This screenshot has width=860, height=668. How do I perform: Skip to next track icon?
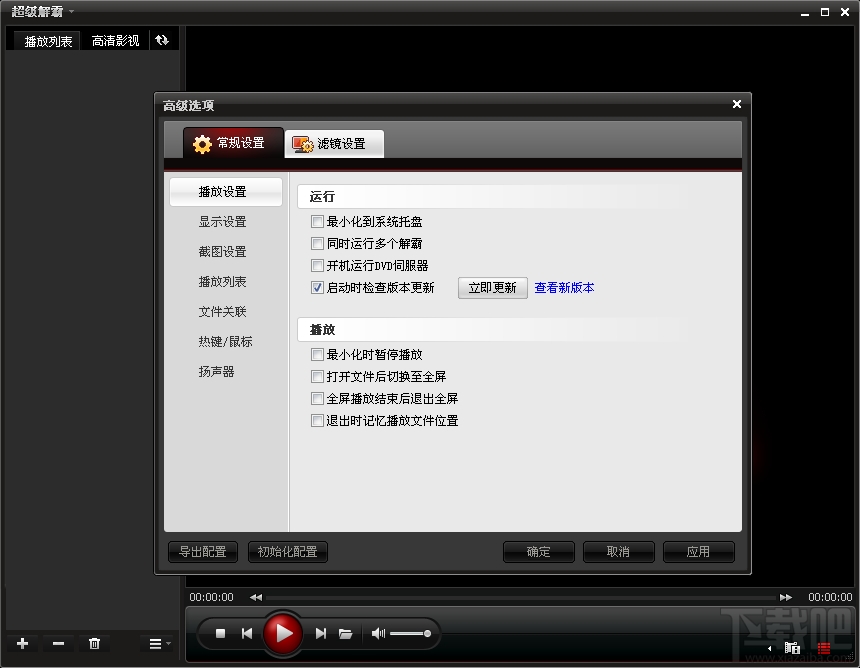(x=320, y=633)
